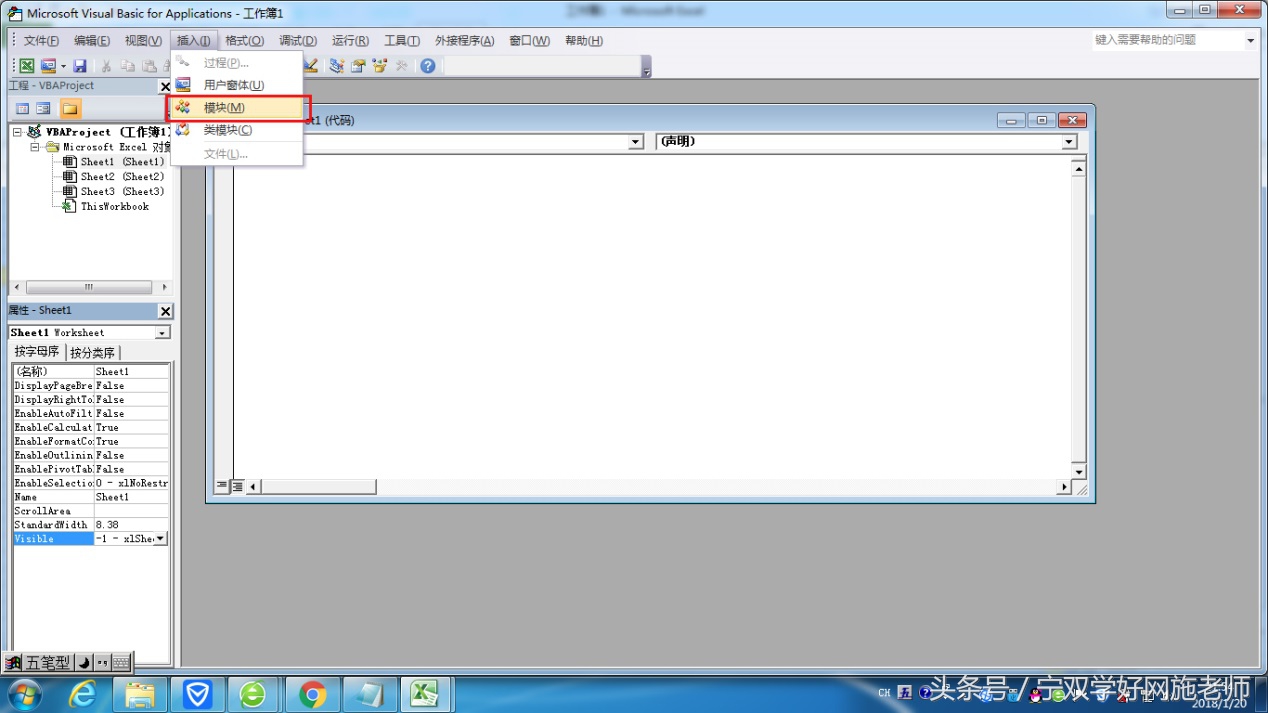Collapse Microsoft Excel Objects folder node
This screenshot has height=713, width=1268.
(x=35, y=147)
